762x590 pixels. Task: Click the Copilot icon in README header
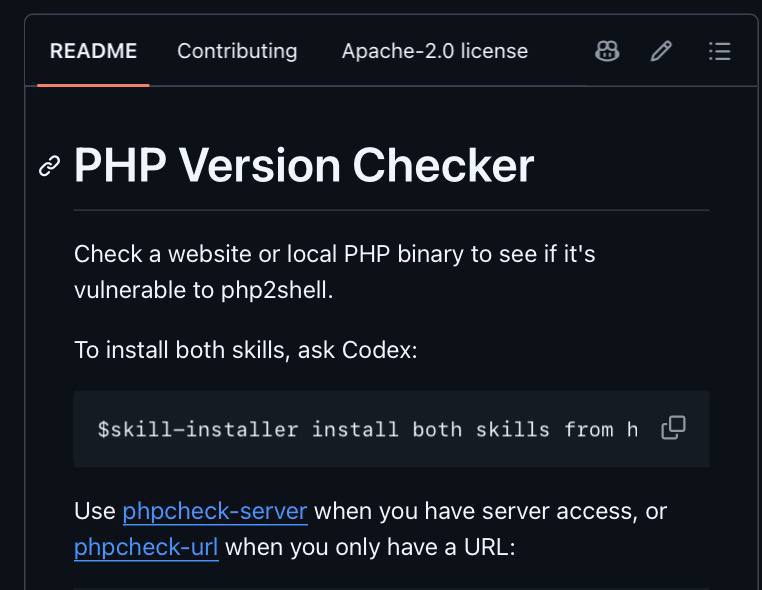pyautogui.click(x=607, y=51)
